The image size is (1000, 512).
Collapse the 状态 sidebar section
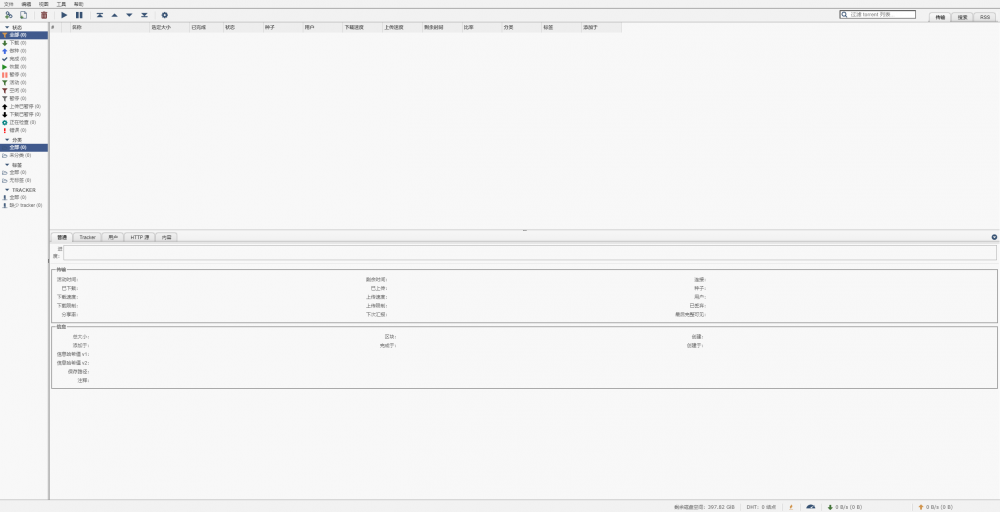7,27
